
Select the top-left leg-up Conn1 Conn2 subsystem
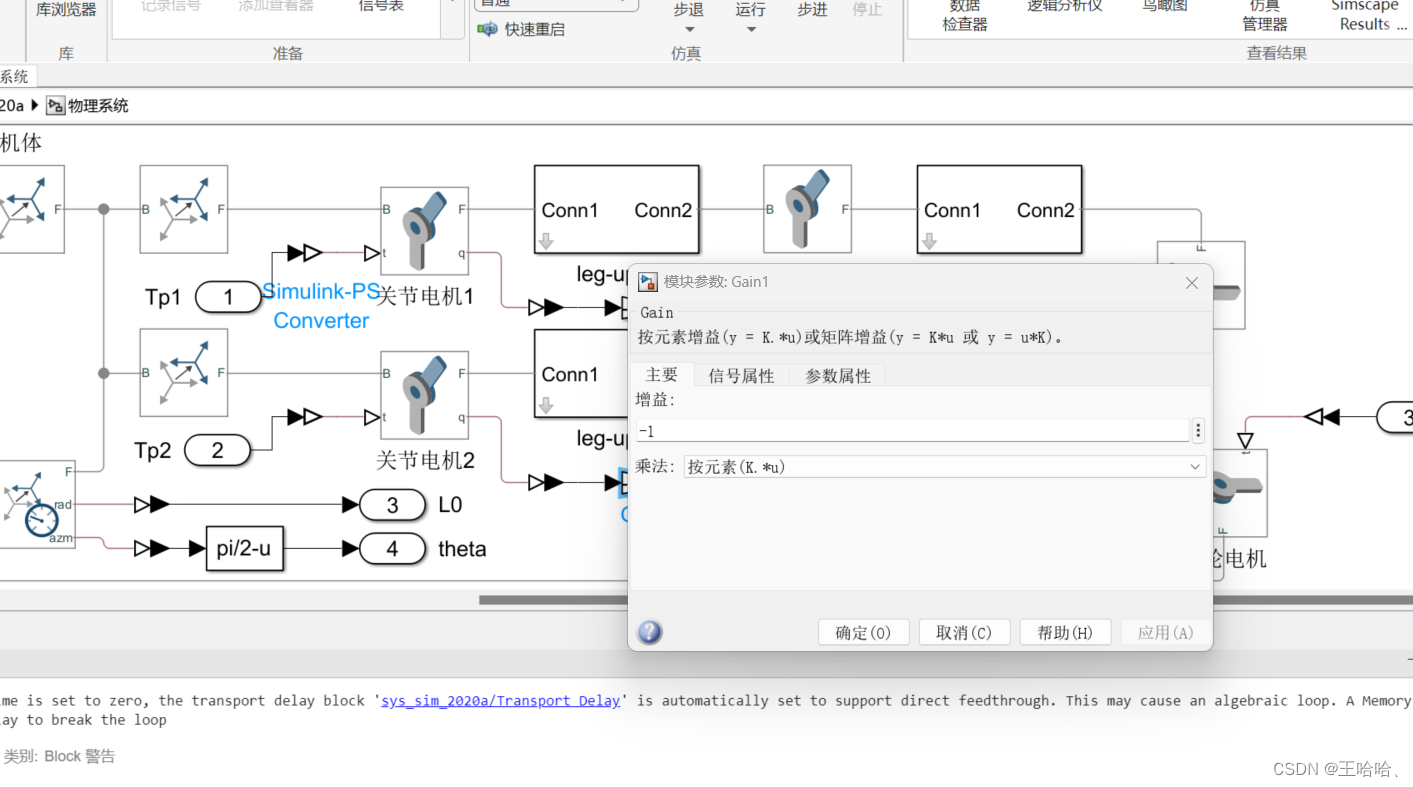[617, 209]
